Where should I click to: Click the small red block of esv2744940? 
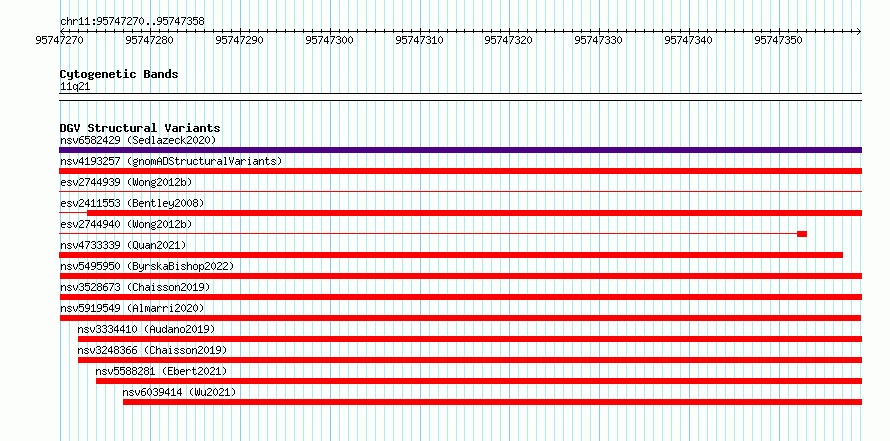tap(802, 234)
